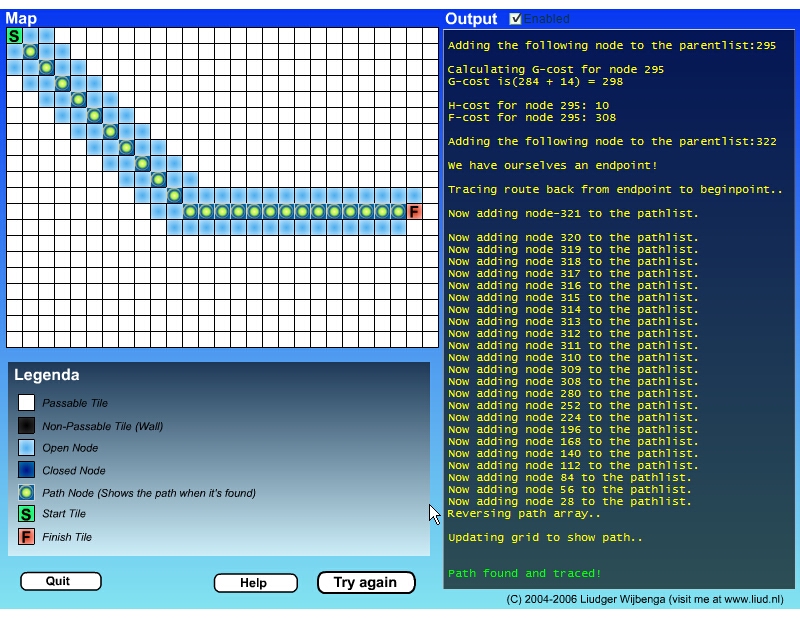Click the red F finish tile on the map
Screen dimensions: 800x619
coord(414,212)
